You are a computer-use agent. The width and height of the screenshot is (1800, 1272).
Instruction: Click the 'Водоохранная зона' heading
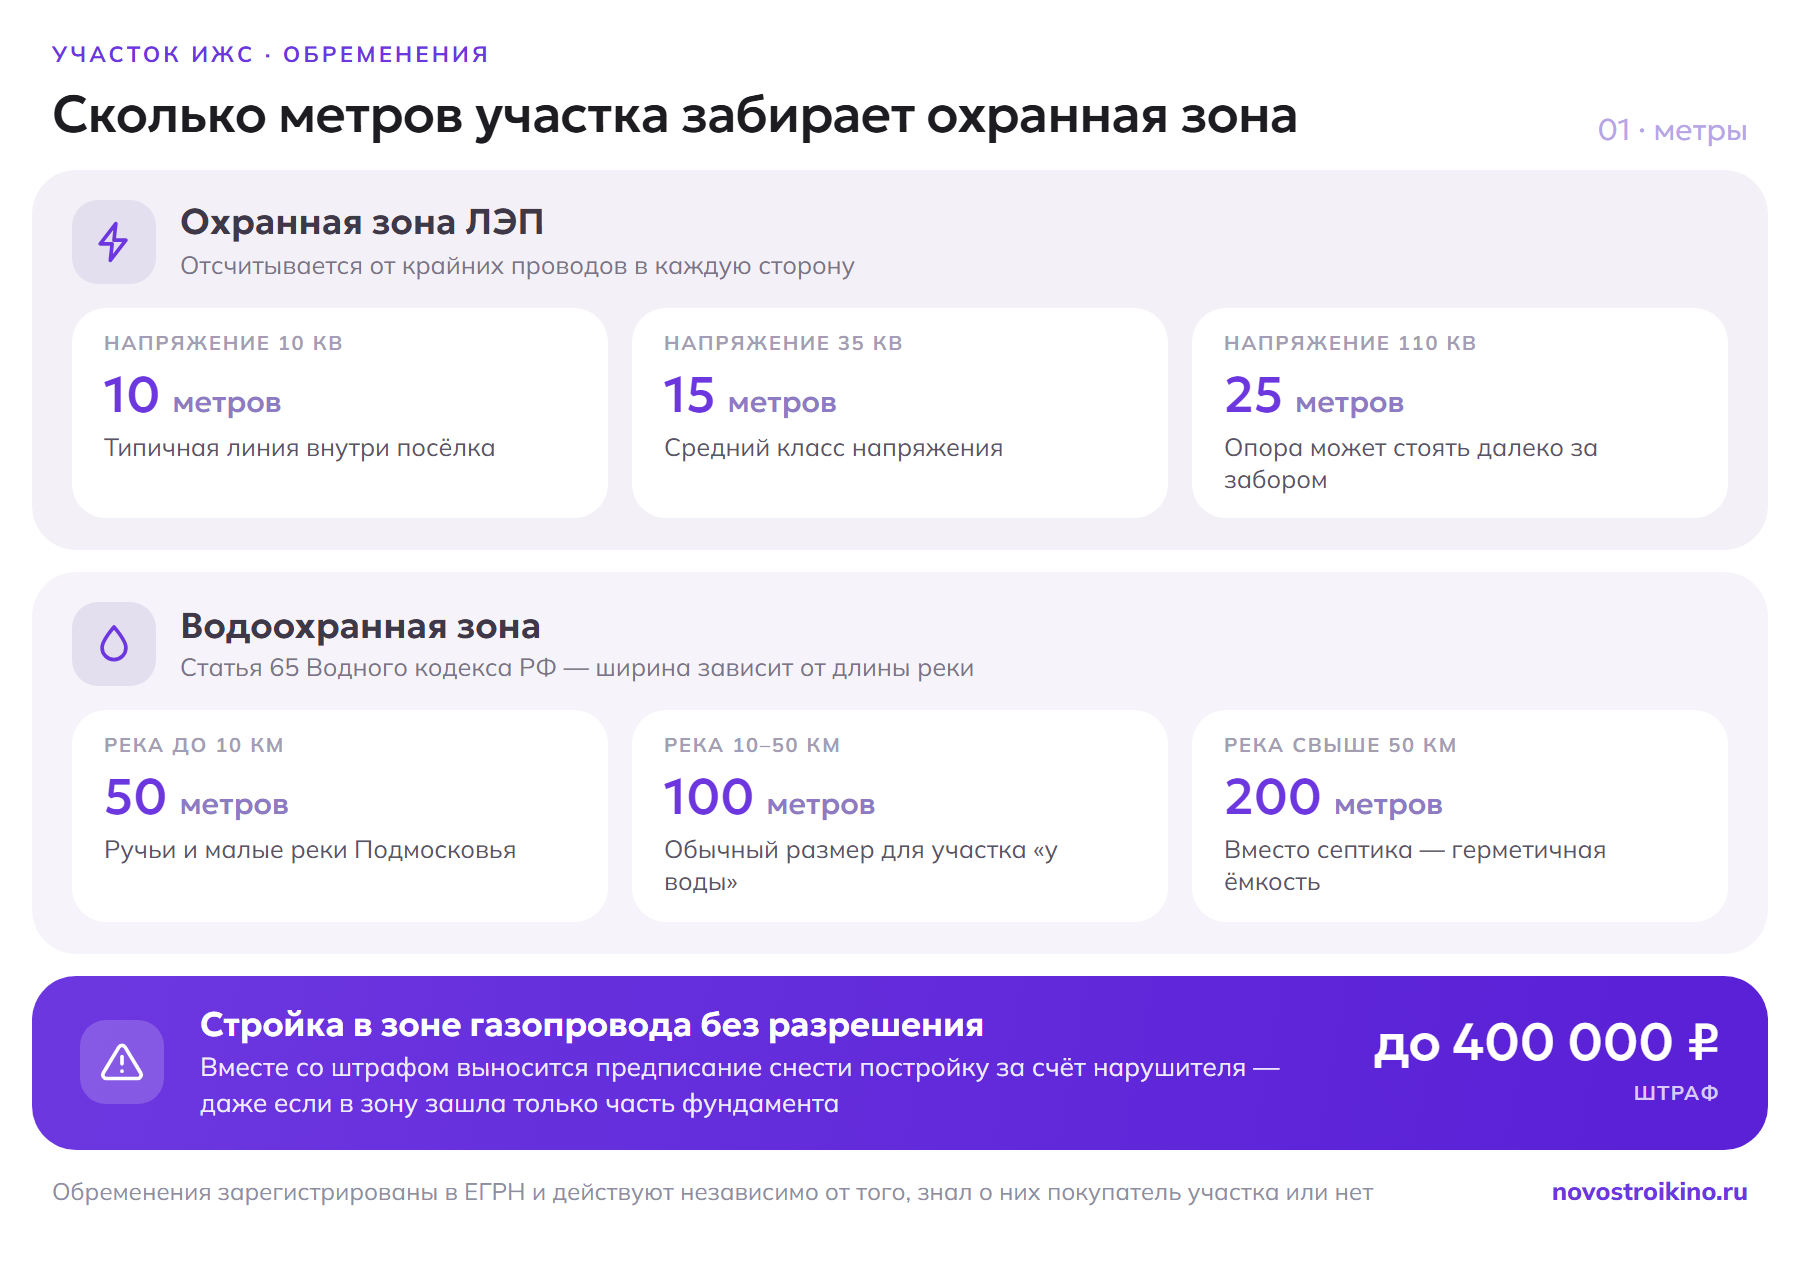click(x=360, y=626)
